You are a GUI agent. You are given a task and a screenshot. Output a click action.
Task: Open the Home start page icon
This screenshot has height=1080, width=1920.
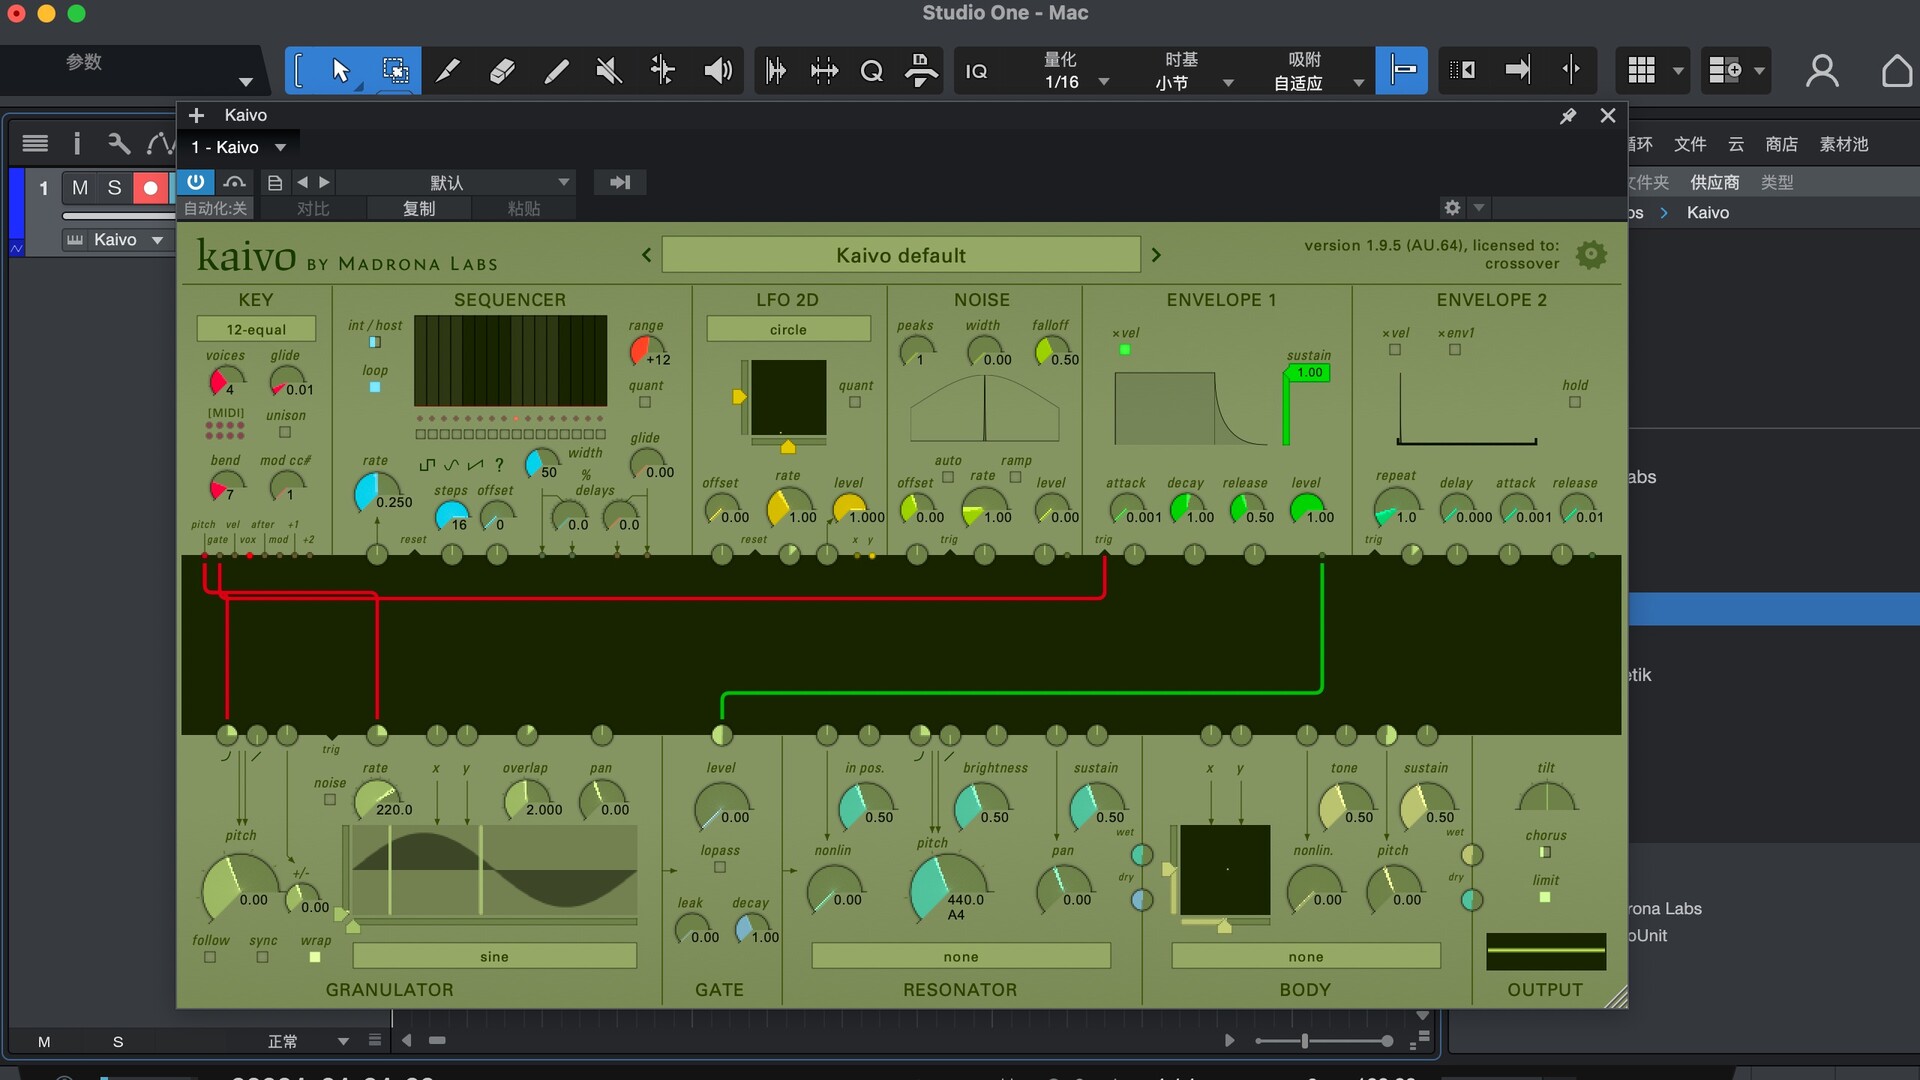tap(1897, 71)
